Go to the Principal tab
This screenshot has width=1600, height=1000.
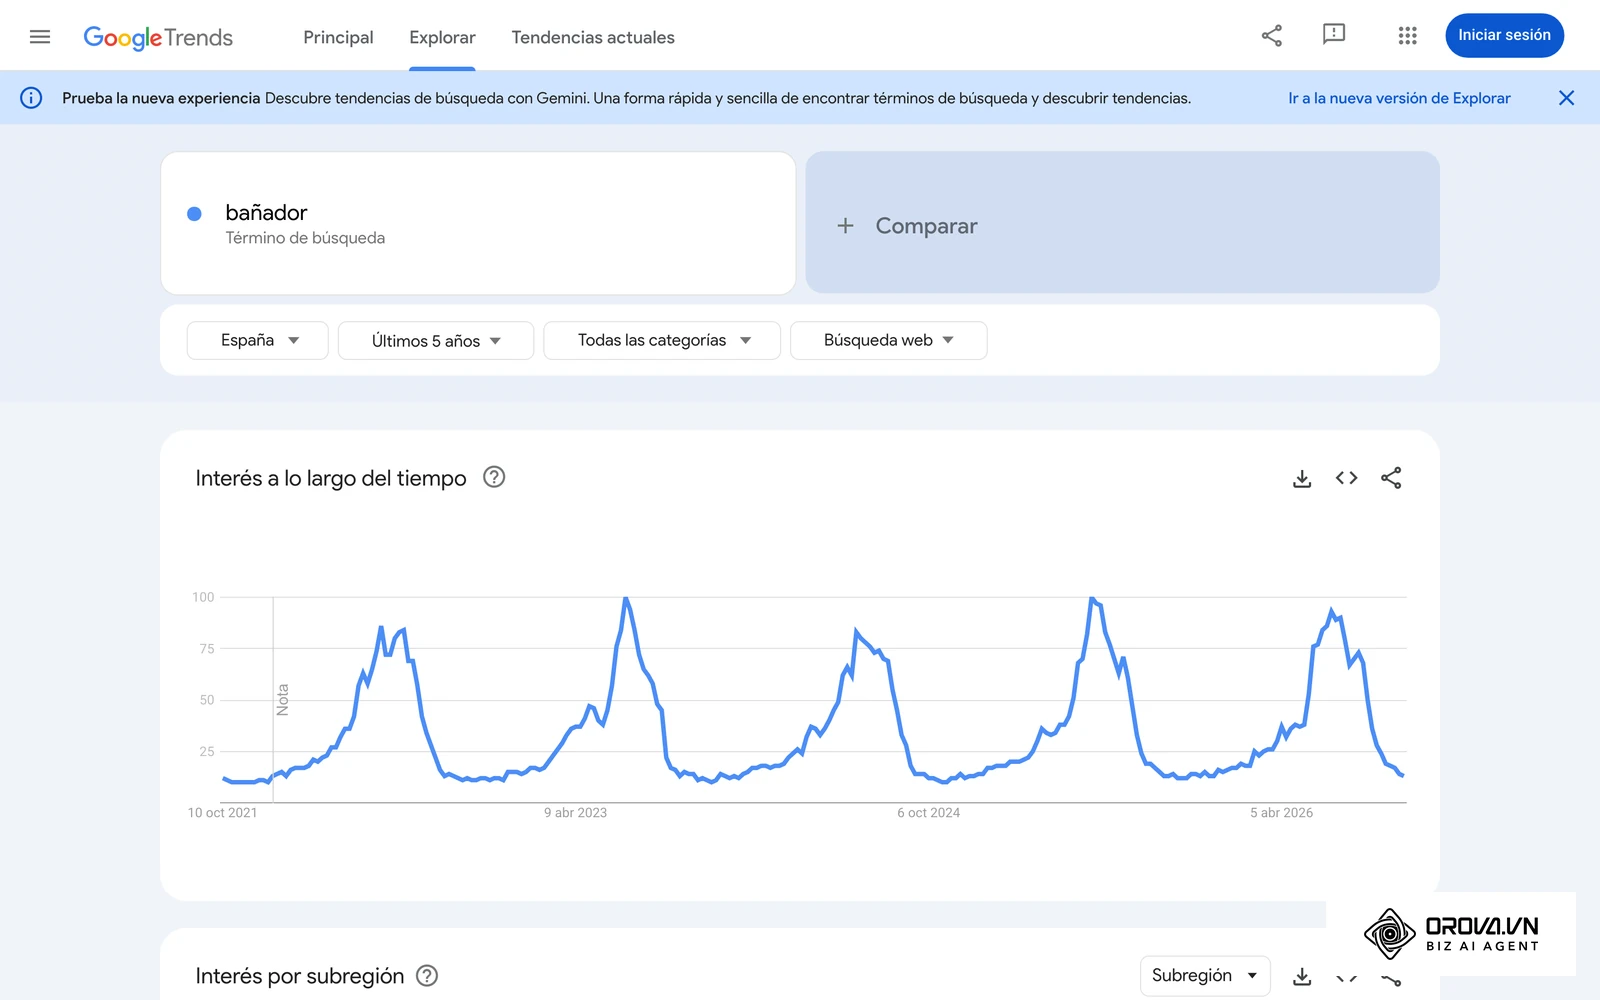(338, 37)
